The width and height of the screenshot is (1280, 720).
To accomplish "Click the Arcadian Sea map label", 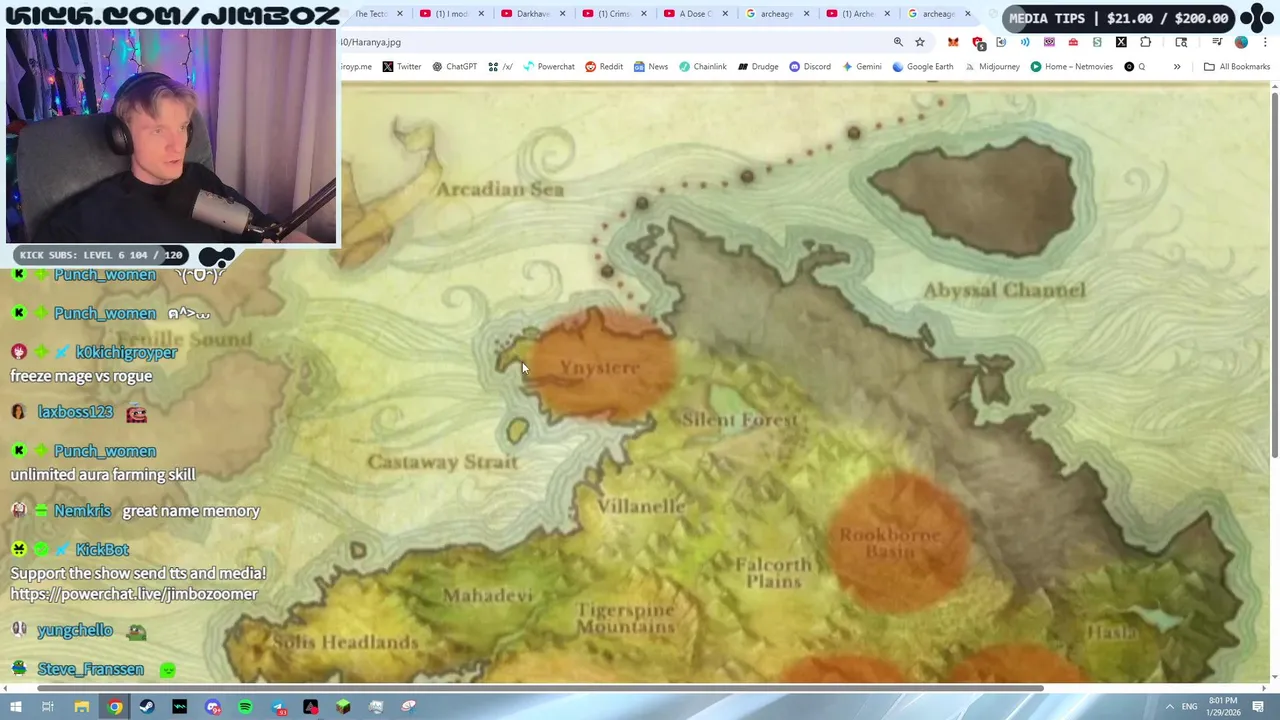I will (500, 189).
